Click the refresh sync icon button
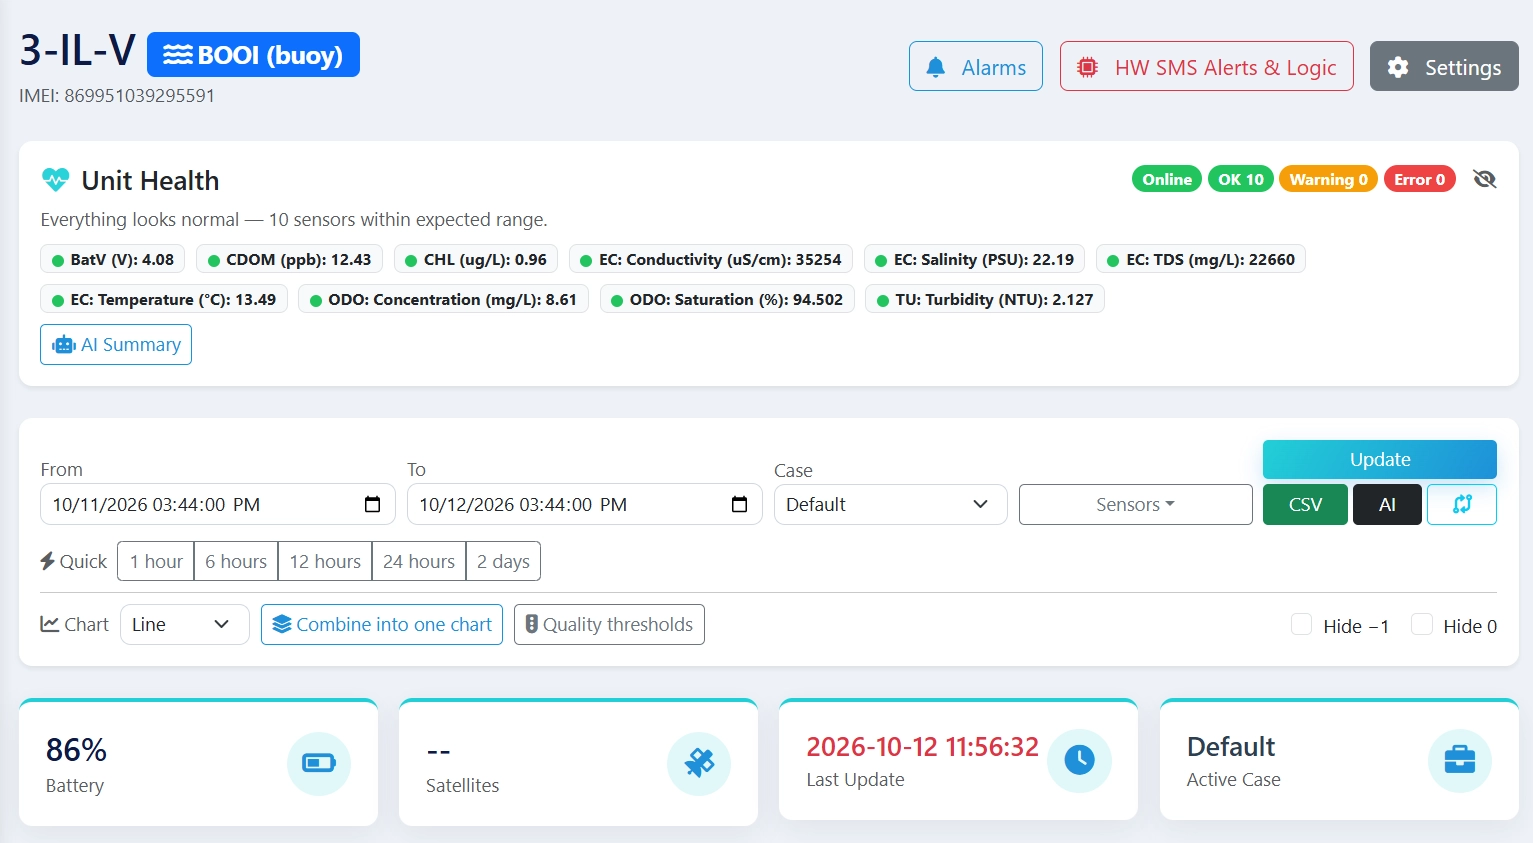Viewport: 1533px width, 843px height. (x=1462, y=504)
